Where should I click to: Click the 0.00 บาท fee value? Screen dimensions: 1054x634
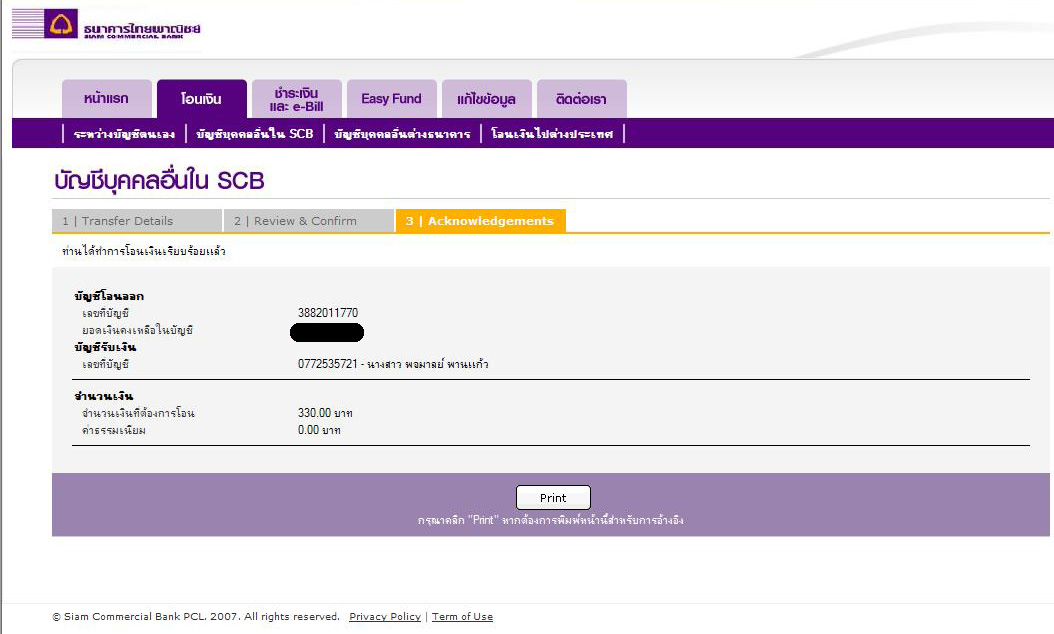coord(319,430)
